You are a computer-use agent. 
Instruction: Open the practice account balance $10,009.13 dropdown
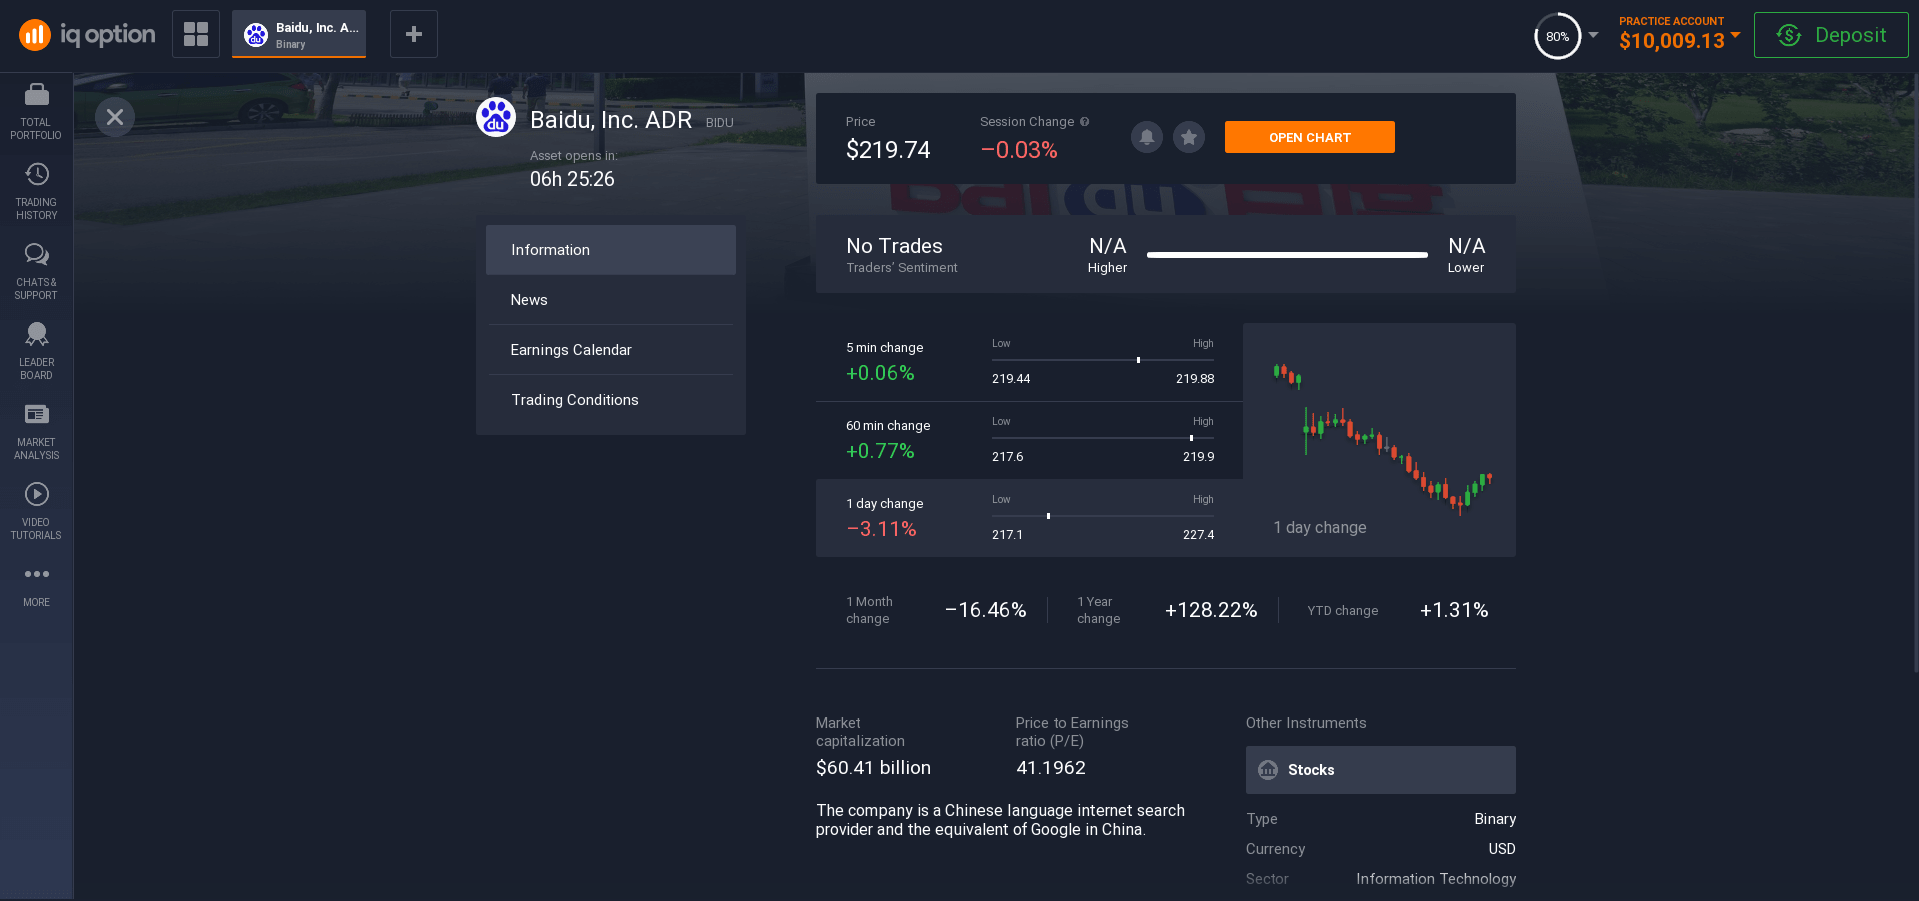coord(1680,35)
